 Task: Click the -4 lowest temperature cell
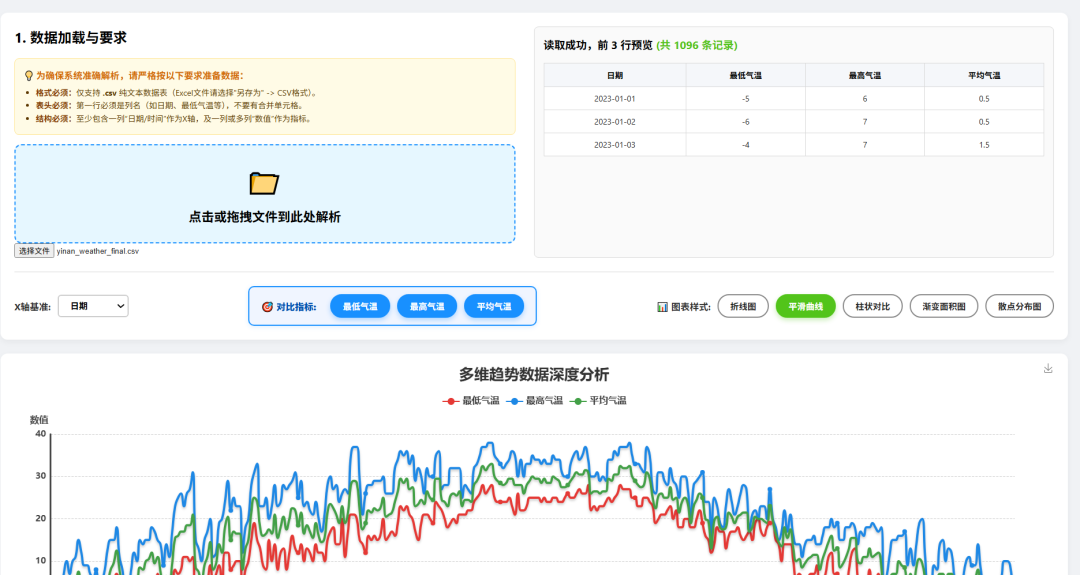(746, 145)
